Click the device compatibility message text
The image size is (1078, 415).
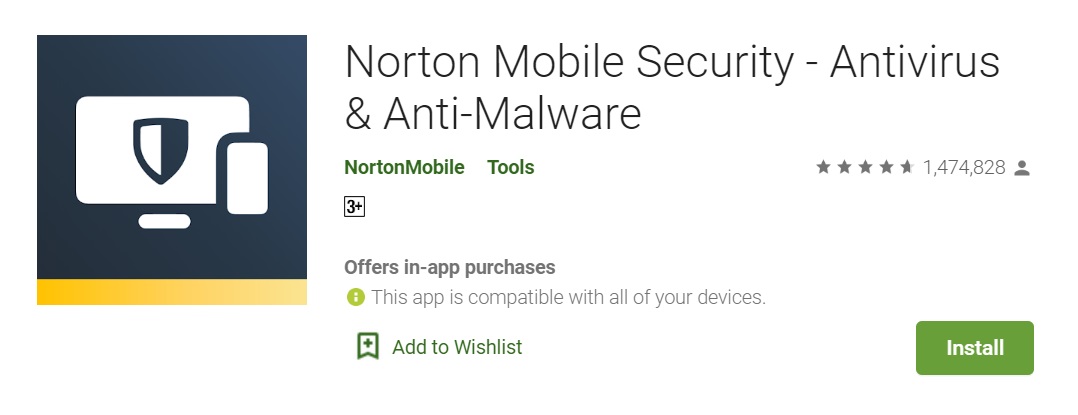tap(568, 297)
